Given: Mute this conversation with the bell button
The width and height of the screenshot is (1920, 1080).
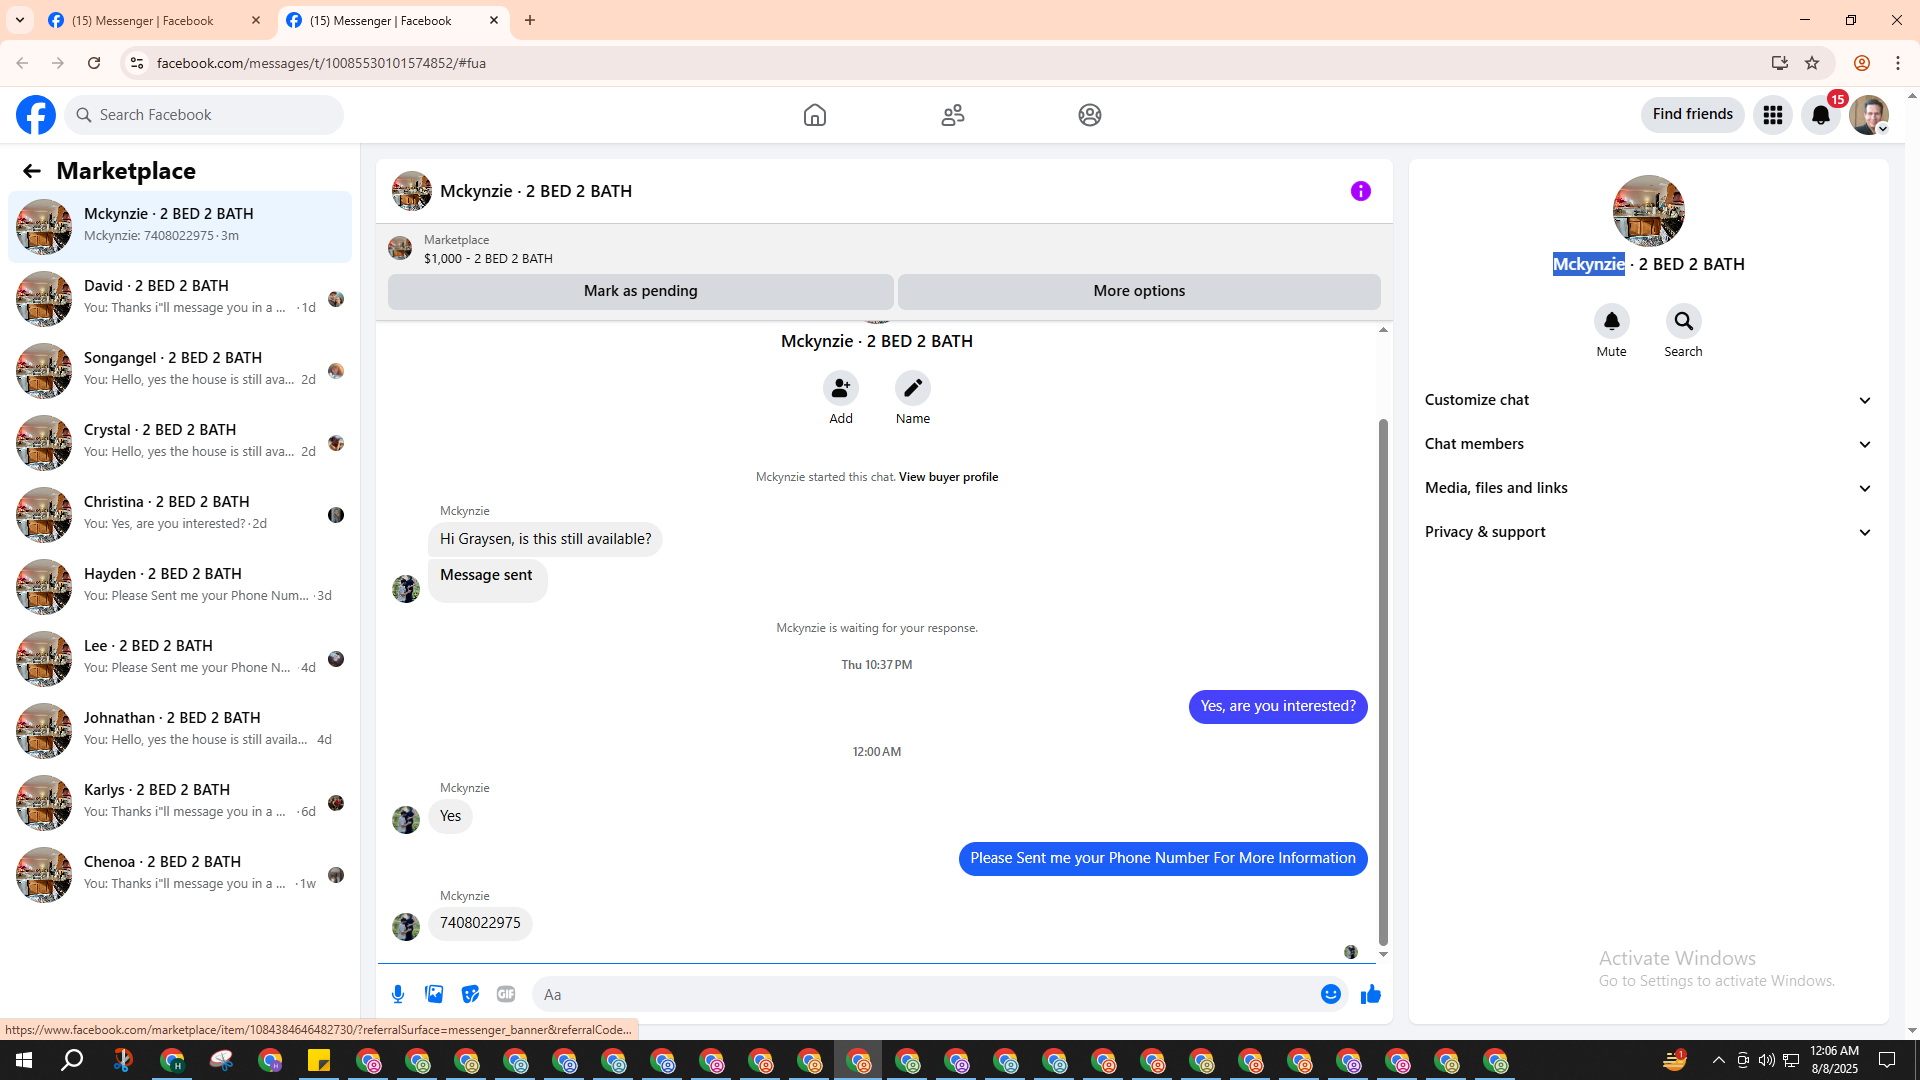Looking at the screenshot, I should coord(1611,322).
